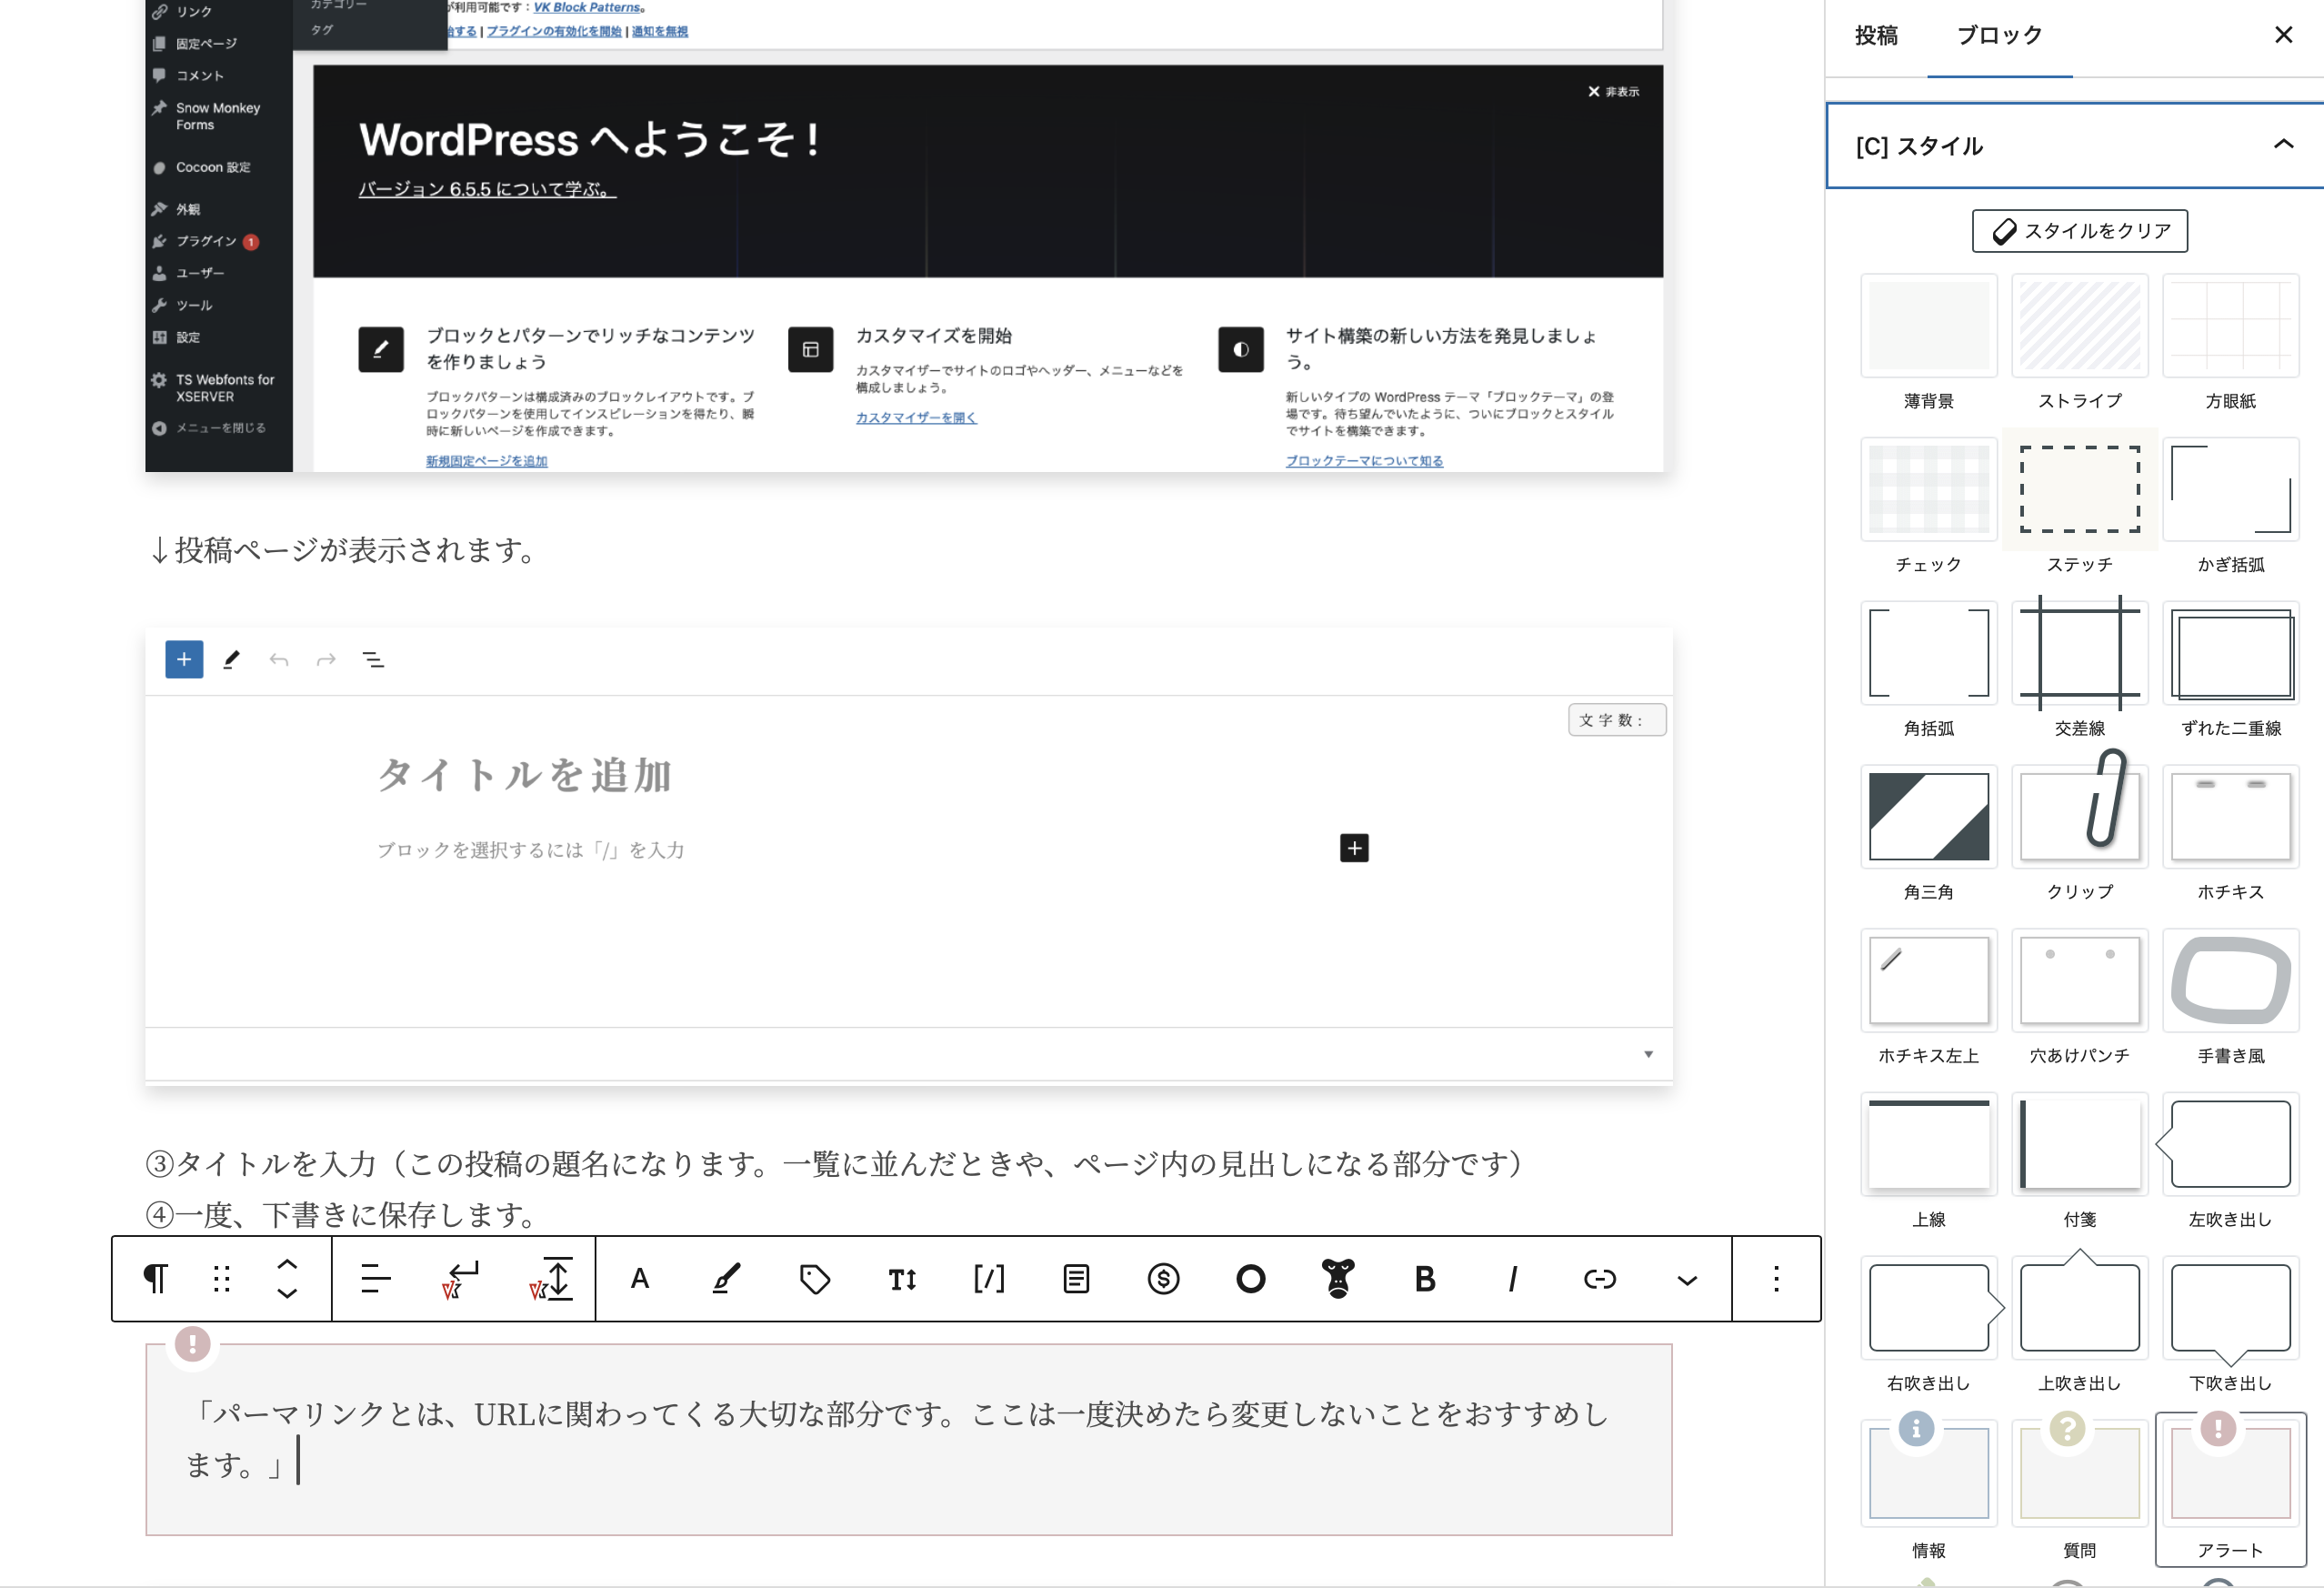Viewport: 2324px width, 1588px height.
Task: Switch to the 投稿 tab
Action: point(1876,36)
